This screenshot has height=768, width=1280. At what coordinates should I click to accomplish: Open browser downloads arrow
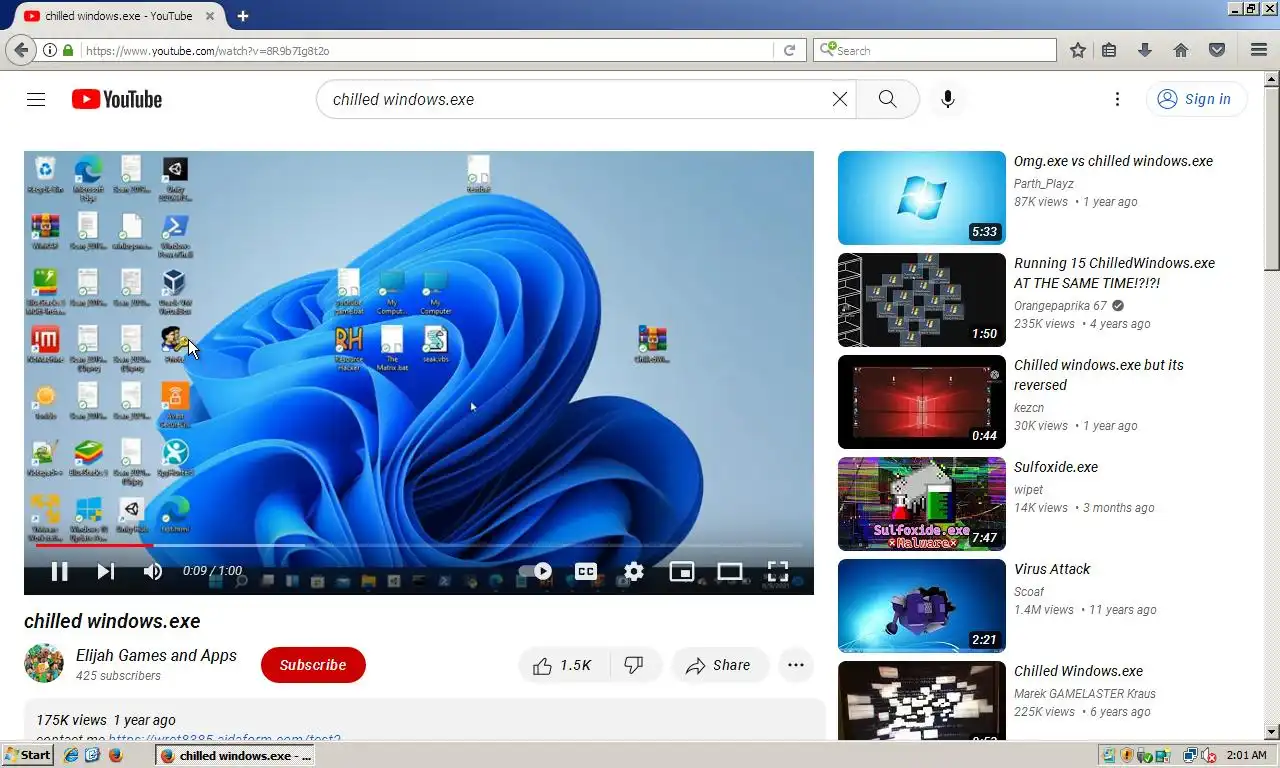pyautogui.click(x=1145, y=50)
